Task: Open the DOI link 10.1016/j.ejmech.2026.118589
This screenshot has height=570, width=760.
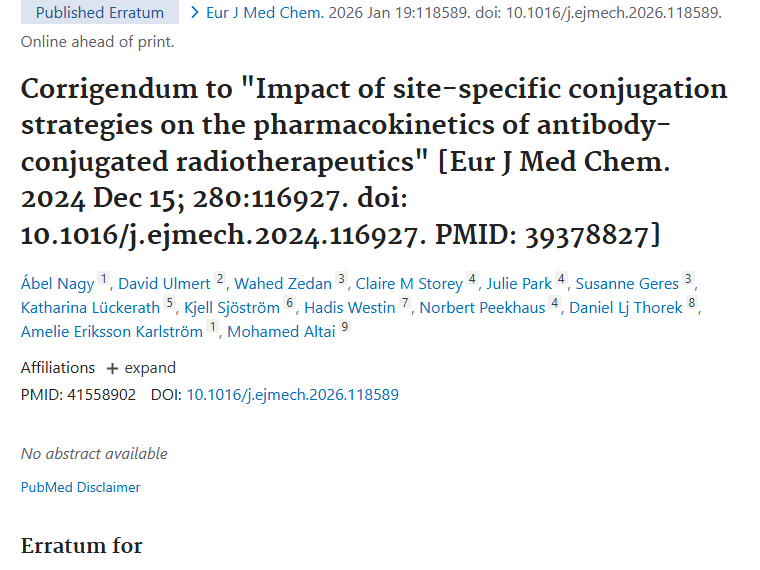Action: coord(292,395)
